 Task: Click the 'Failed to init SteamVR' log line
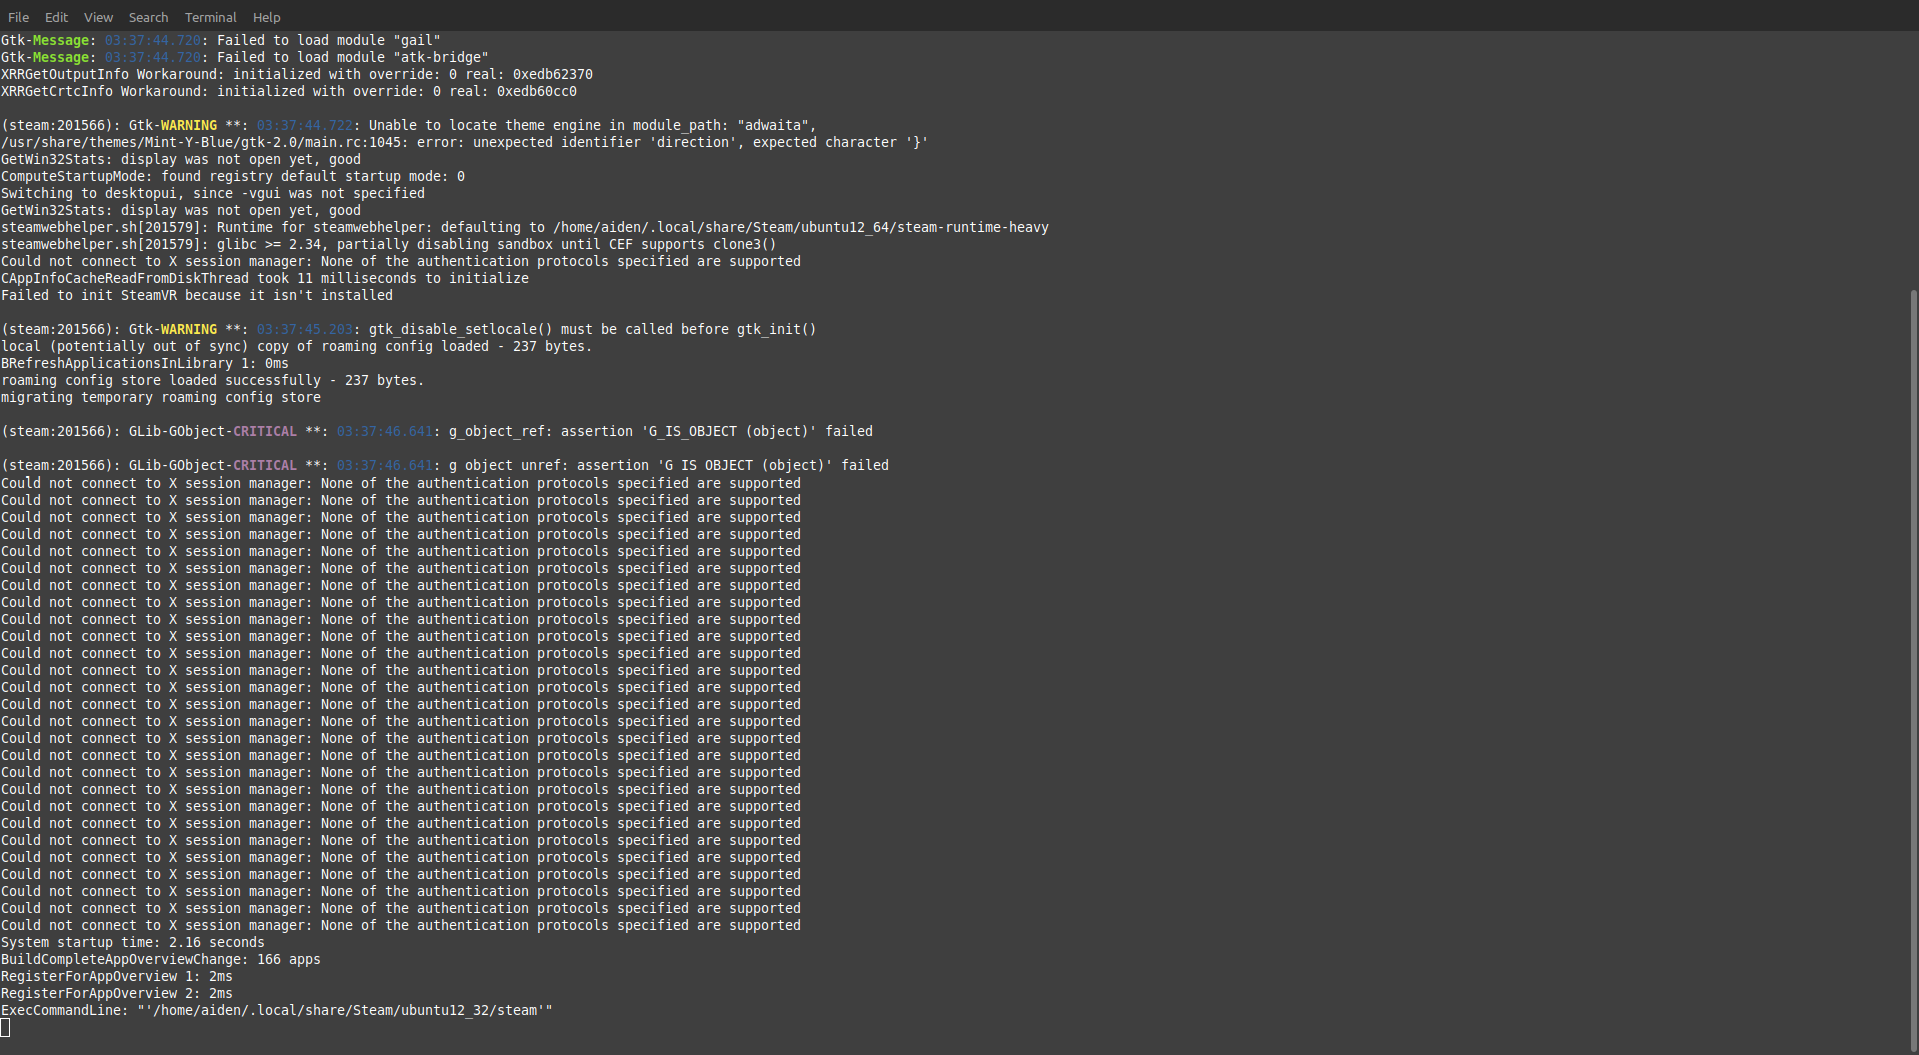tap(196, 295)
